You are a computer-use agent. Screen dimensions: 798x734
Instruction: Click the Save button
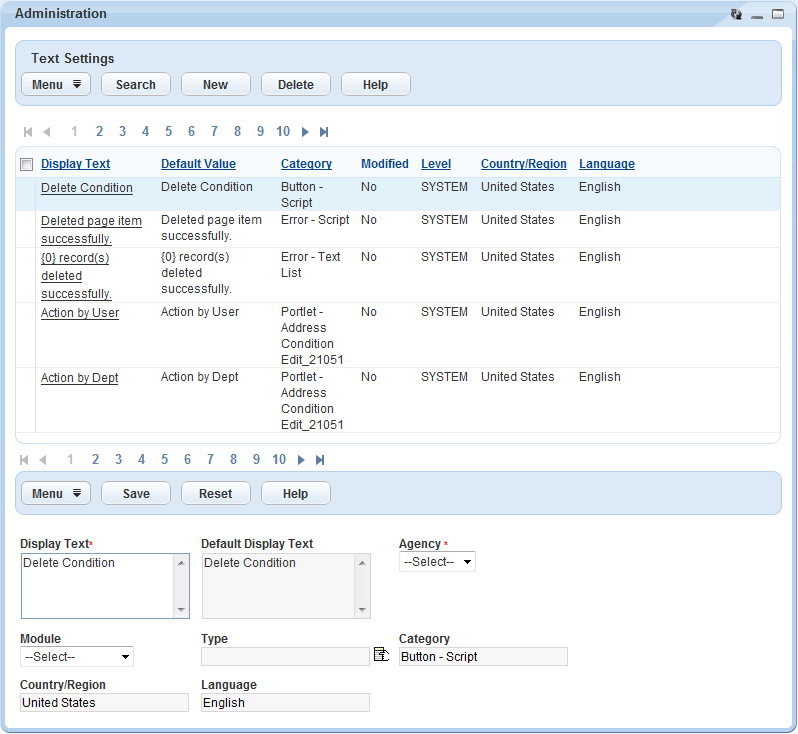tap(136, 494)
